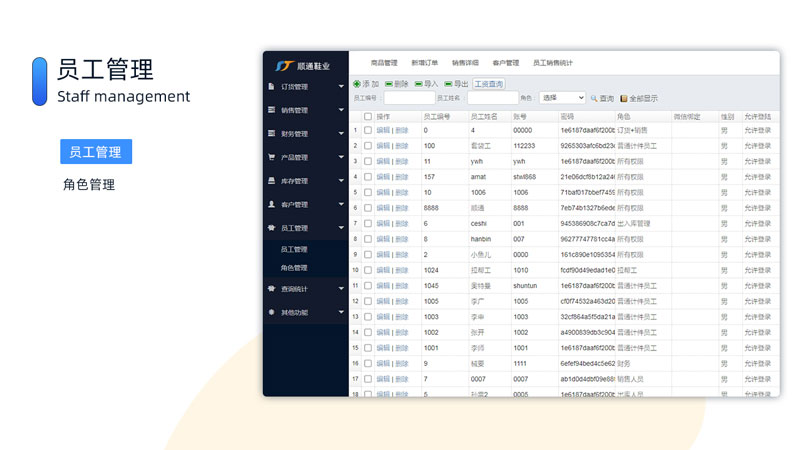Expand the 财务管理 sidebar menu arrow
This screenshot has height=450, width=800.
pyautogui.click(x=341, y=134)
